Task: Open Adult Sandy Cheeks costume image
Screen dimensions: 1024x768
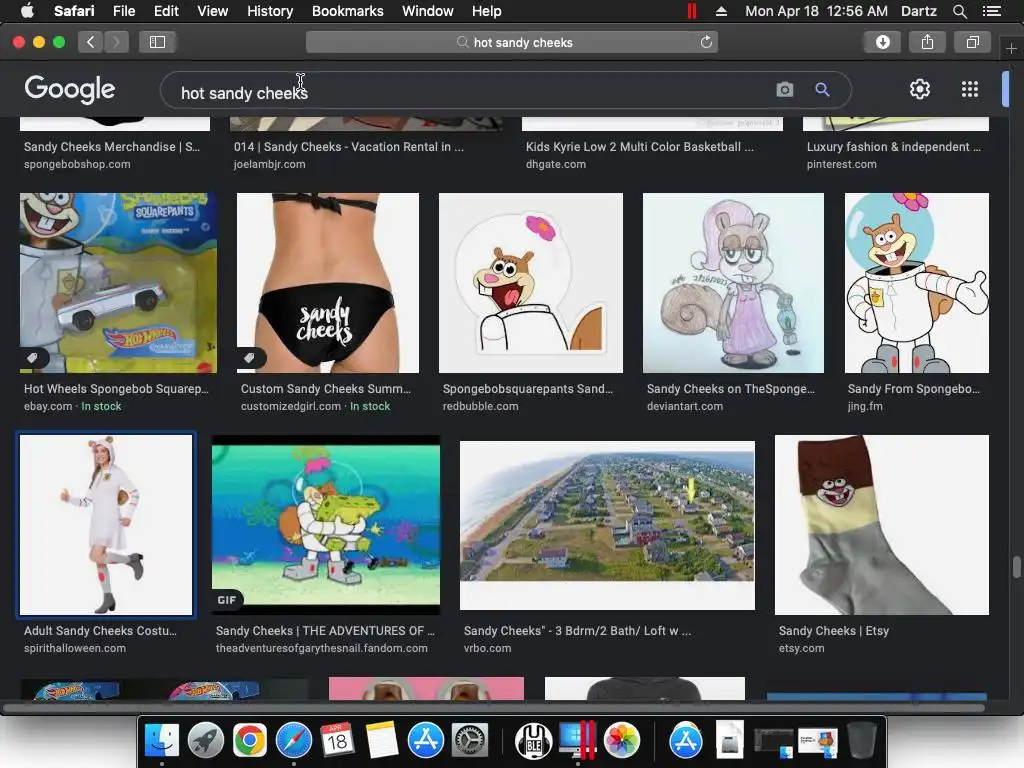Action: 106,525
